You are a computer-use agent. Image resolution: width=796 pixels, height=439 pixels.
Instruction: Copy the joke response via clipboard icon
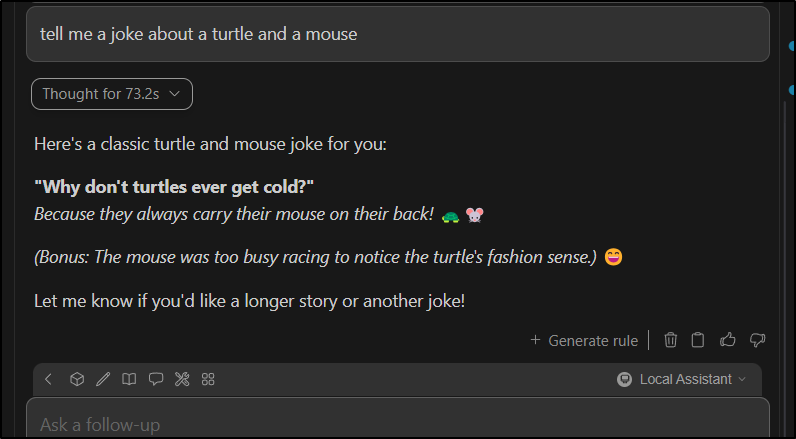click(x=698, y=340)
